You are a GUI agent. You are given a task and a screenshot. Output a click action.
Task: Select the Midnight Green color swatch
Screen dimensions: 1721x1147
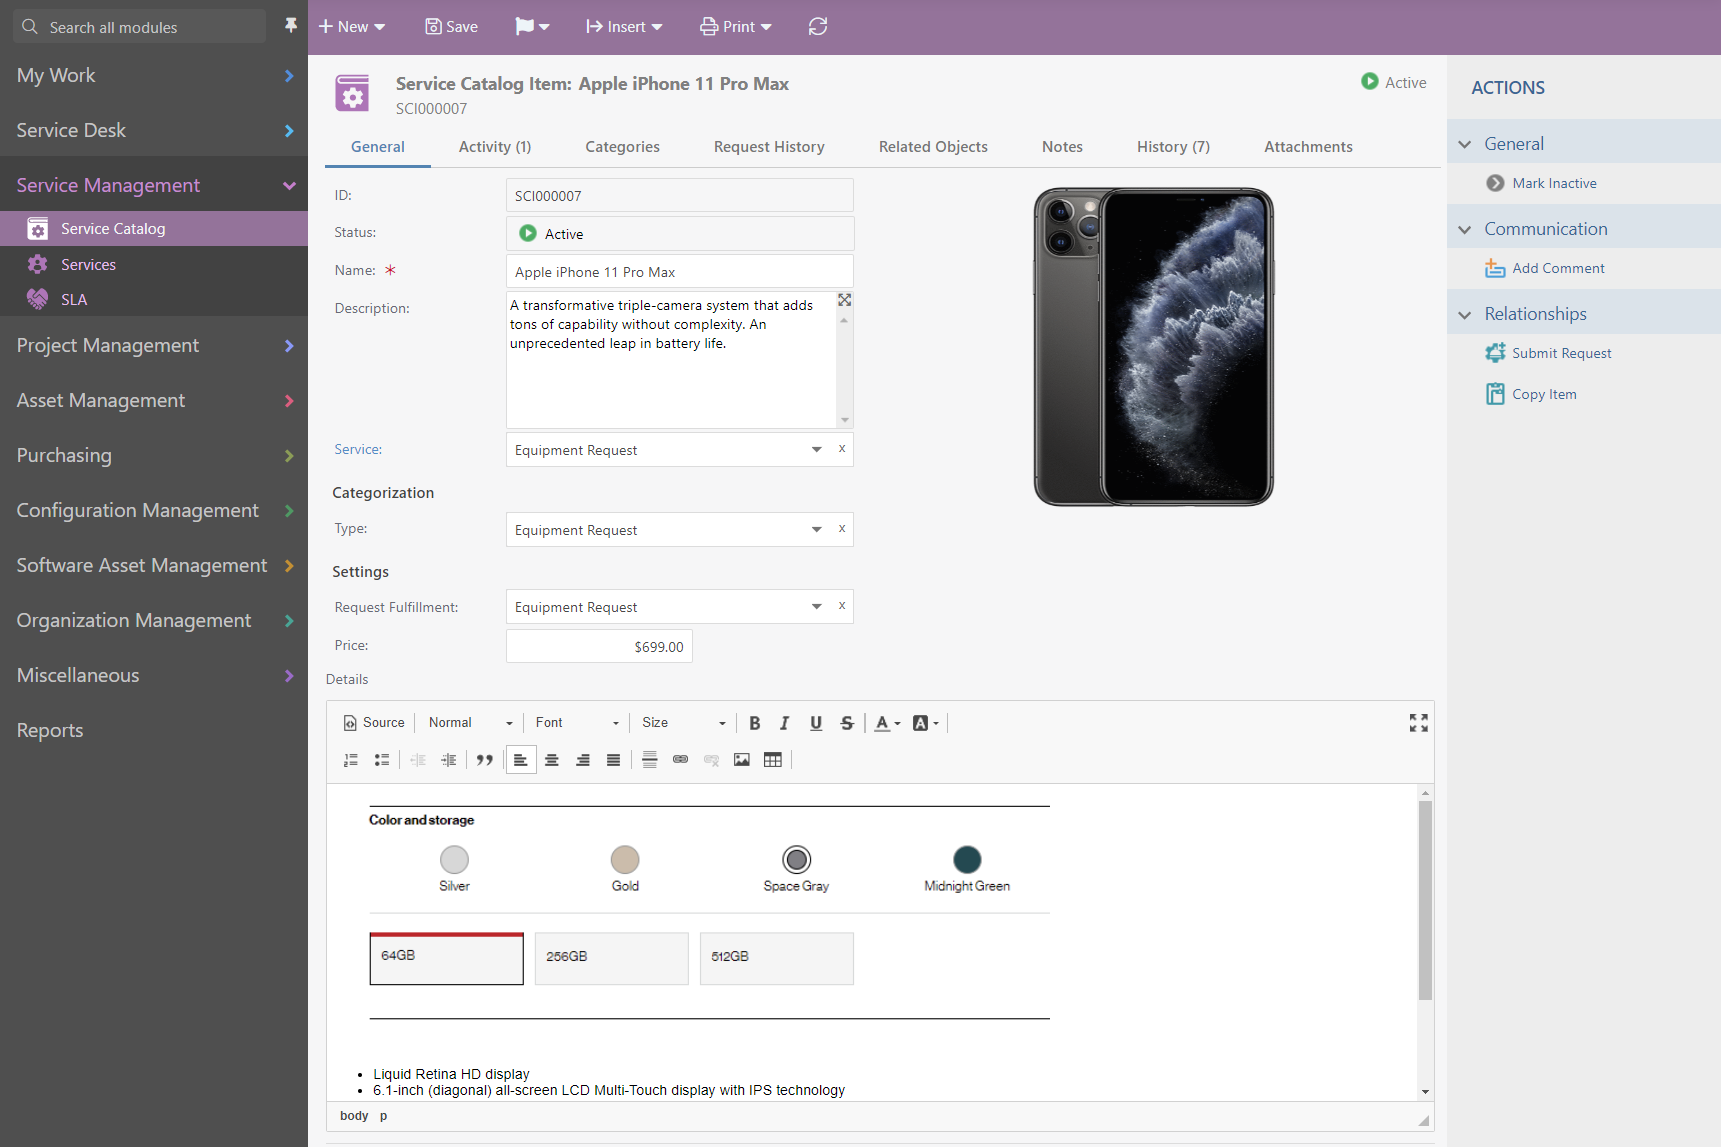click(x=967, y=860)
